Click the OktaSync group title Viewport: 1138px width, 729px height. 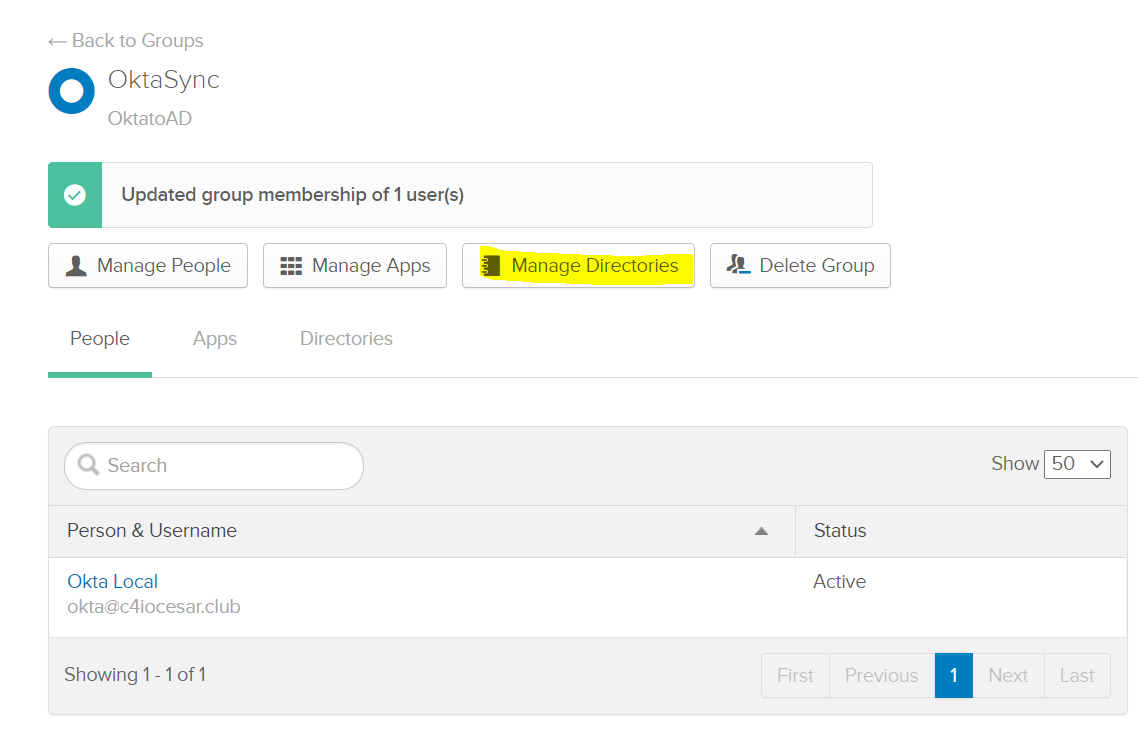point(163,80)
